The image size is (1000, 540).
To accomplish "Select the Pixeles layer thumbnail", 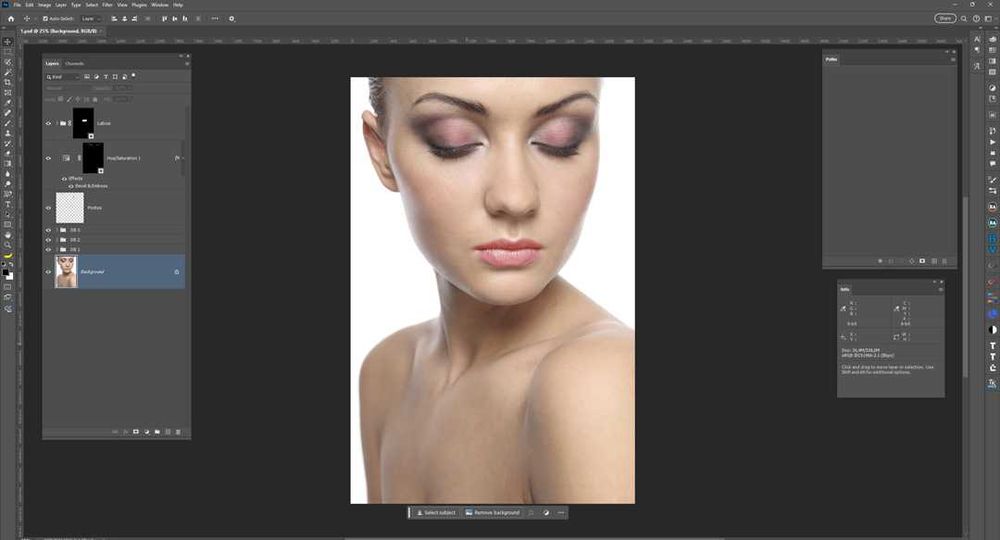I will tap(70, 208).
